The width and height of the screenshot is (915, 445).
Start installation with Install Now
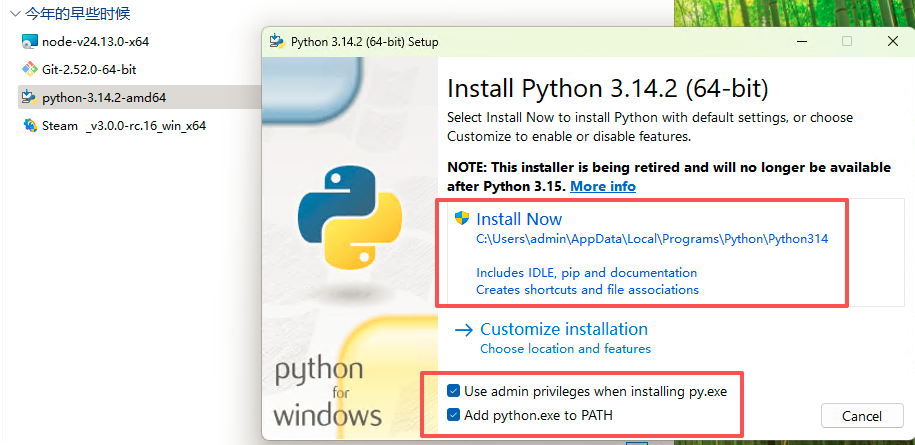519,219
